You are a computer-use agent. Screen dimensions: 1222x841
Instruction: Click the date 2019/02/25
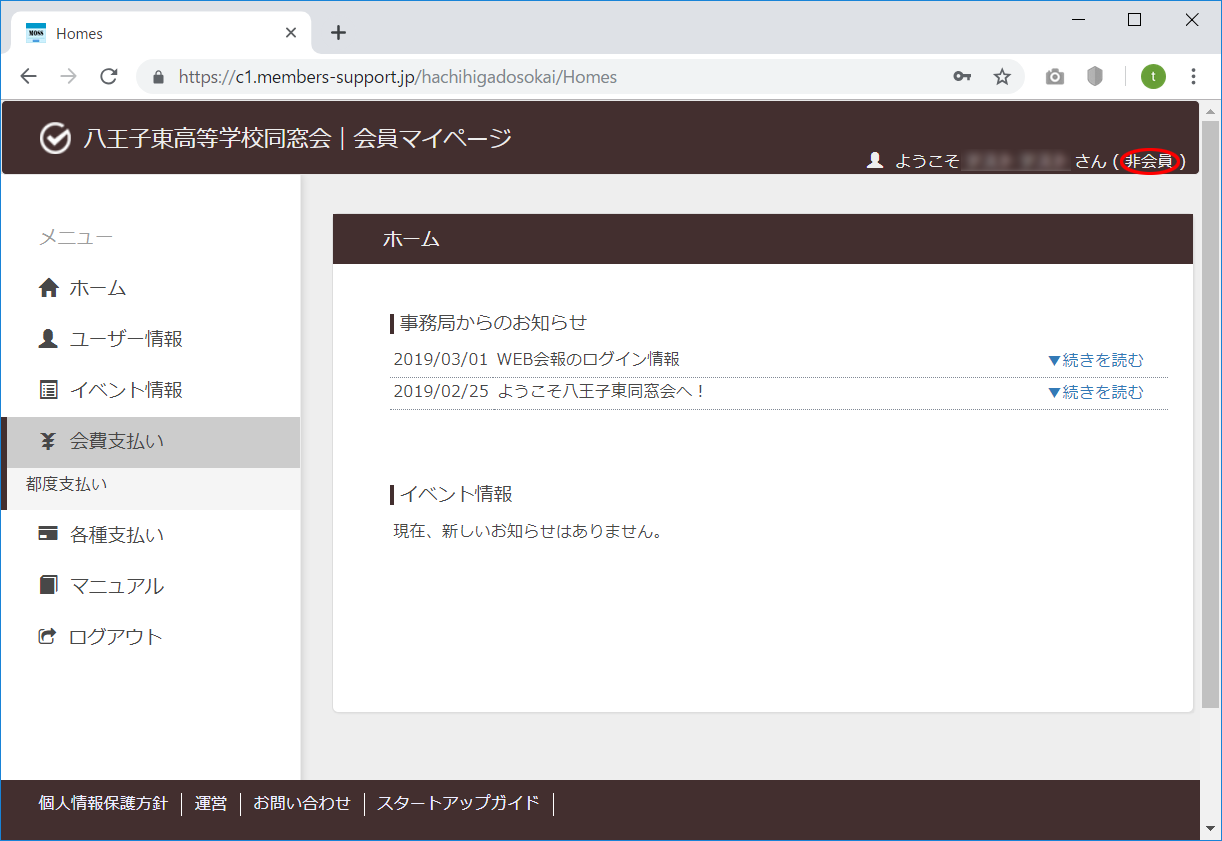click(x=441, y=391)
